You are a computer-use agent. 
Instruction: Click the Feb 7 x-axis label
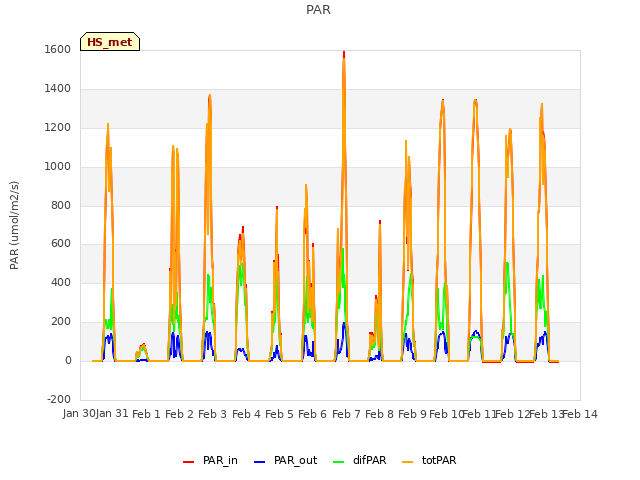(x=346, y=414)
